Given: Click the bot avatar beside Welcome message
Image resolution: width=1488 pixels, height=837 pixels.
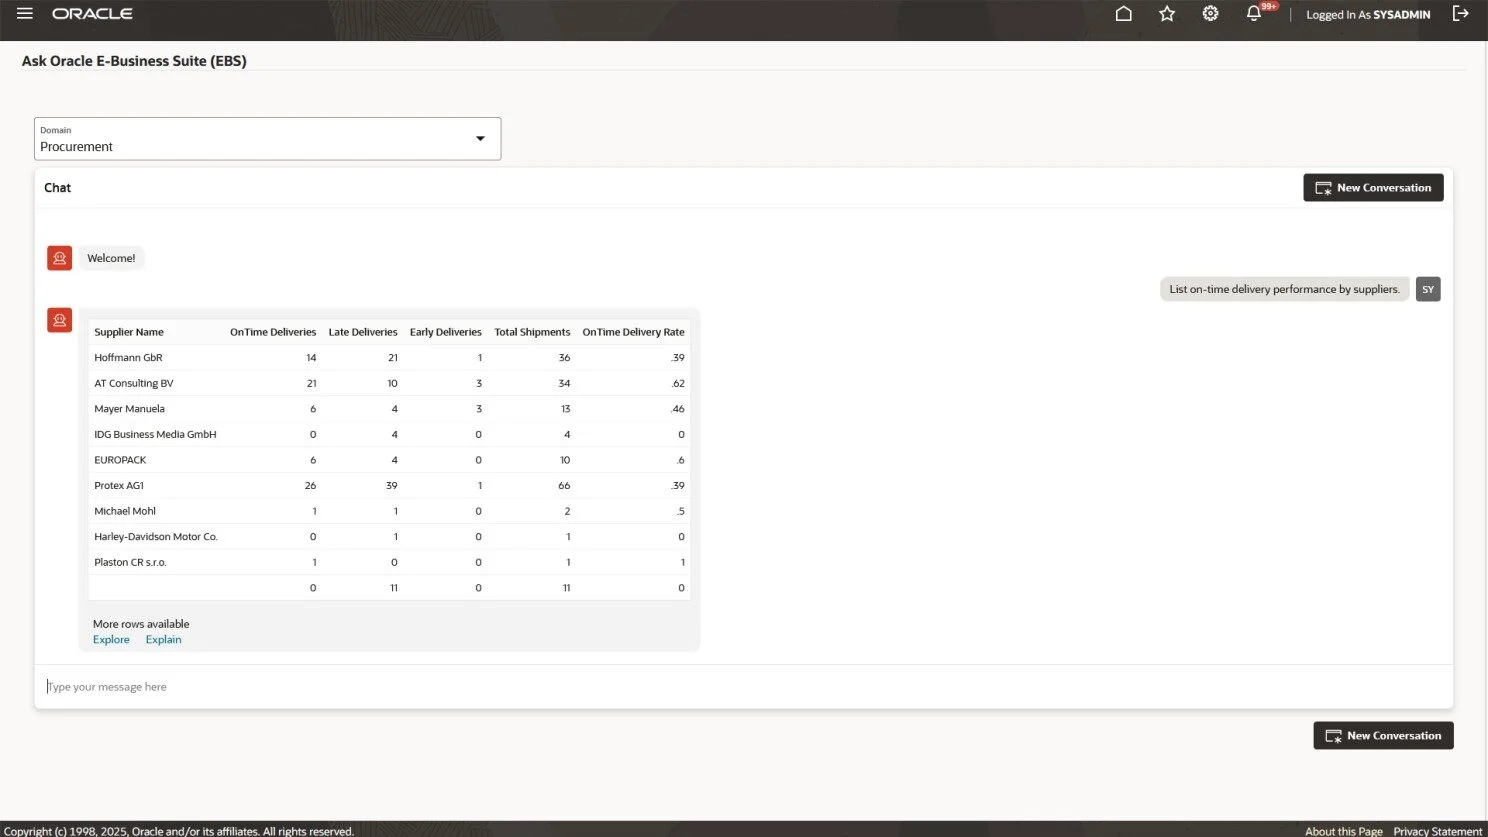Looking at the screenshot, I should coord(60,258).
